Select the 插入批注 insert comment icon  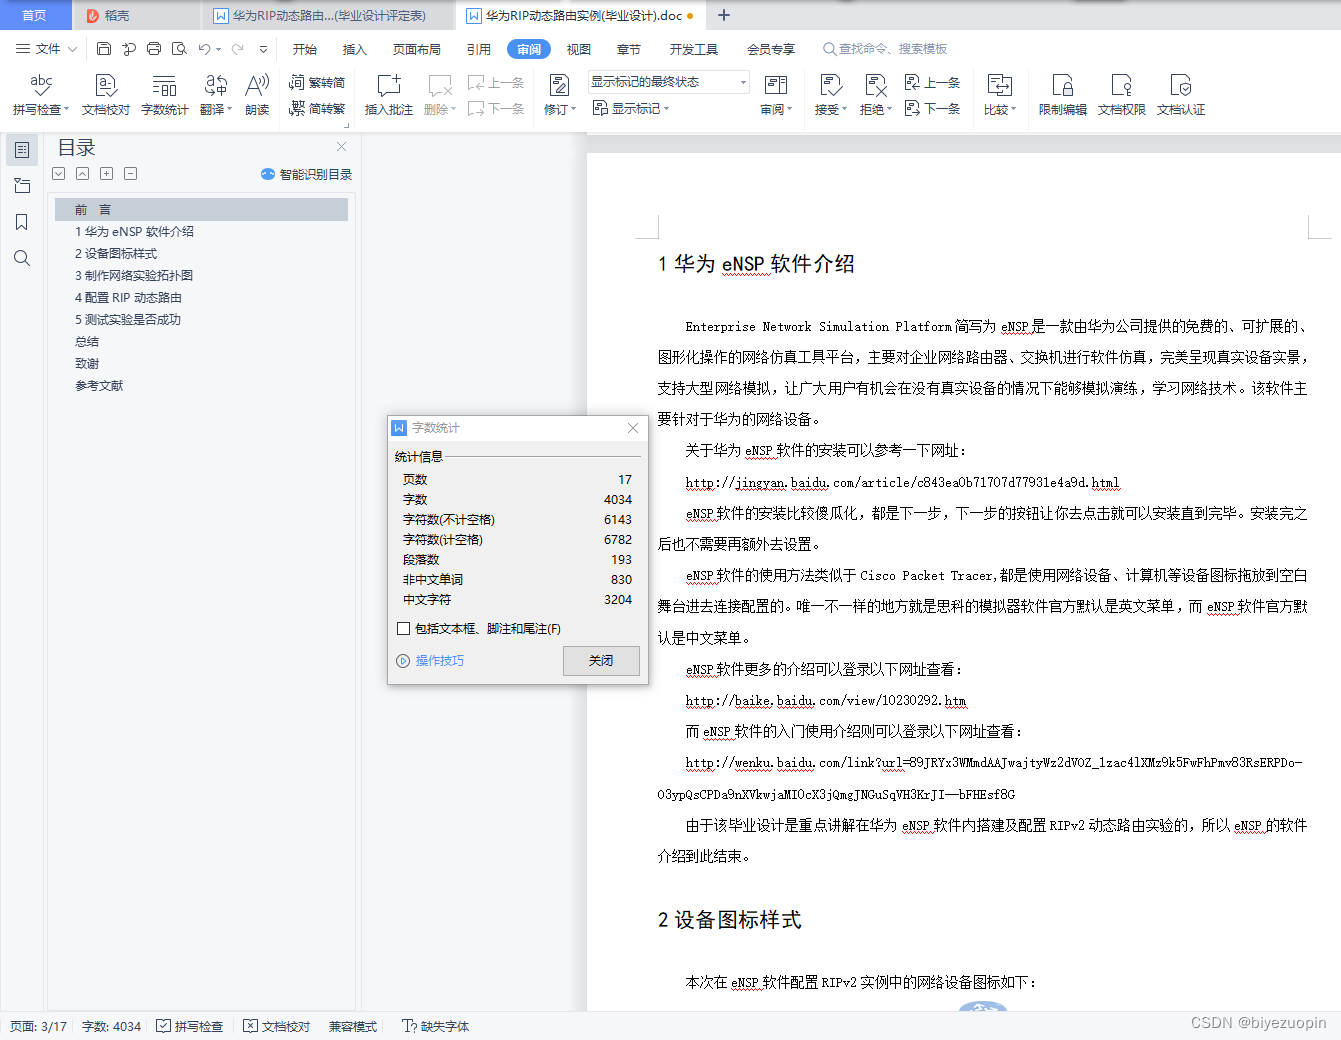[388, 95]
